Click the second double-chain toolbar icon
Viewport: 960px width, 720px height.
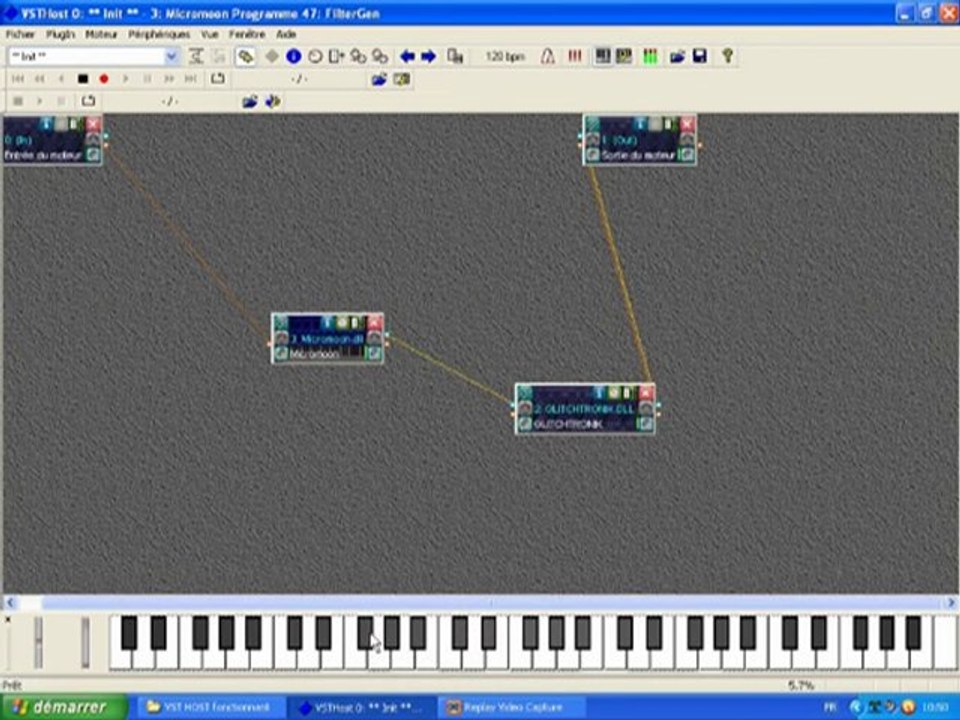click(380, 56)
